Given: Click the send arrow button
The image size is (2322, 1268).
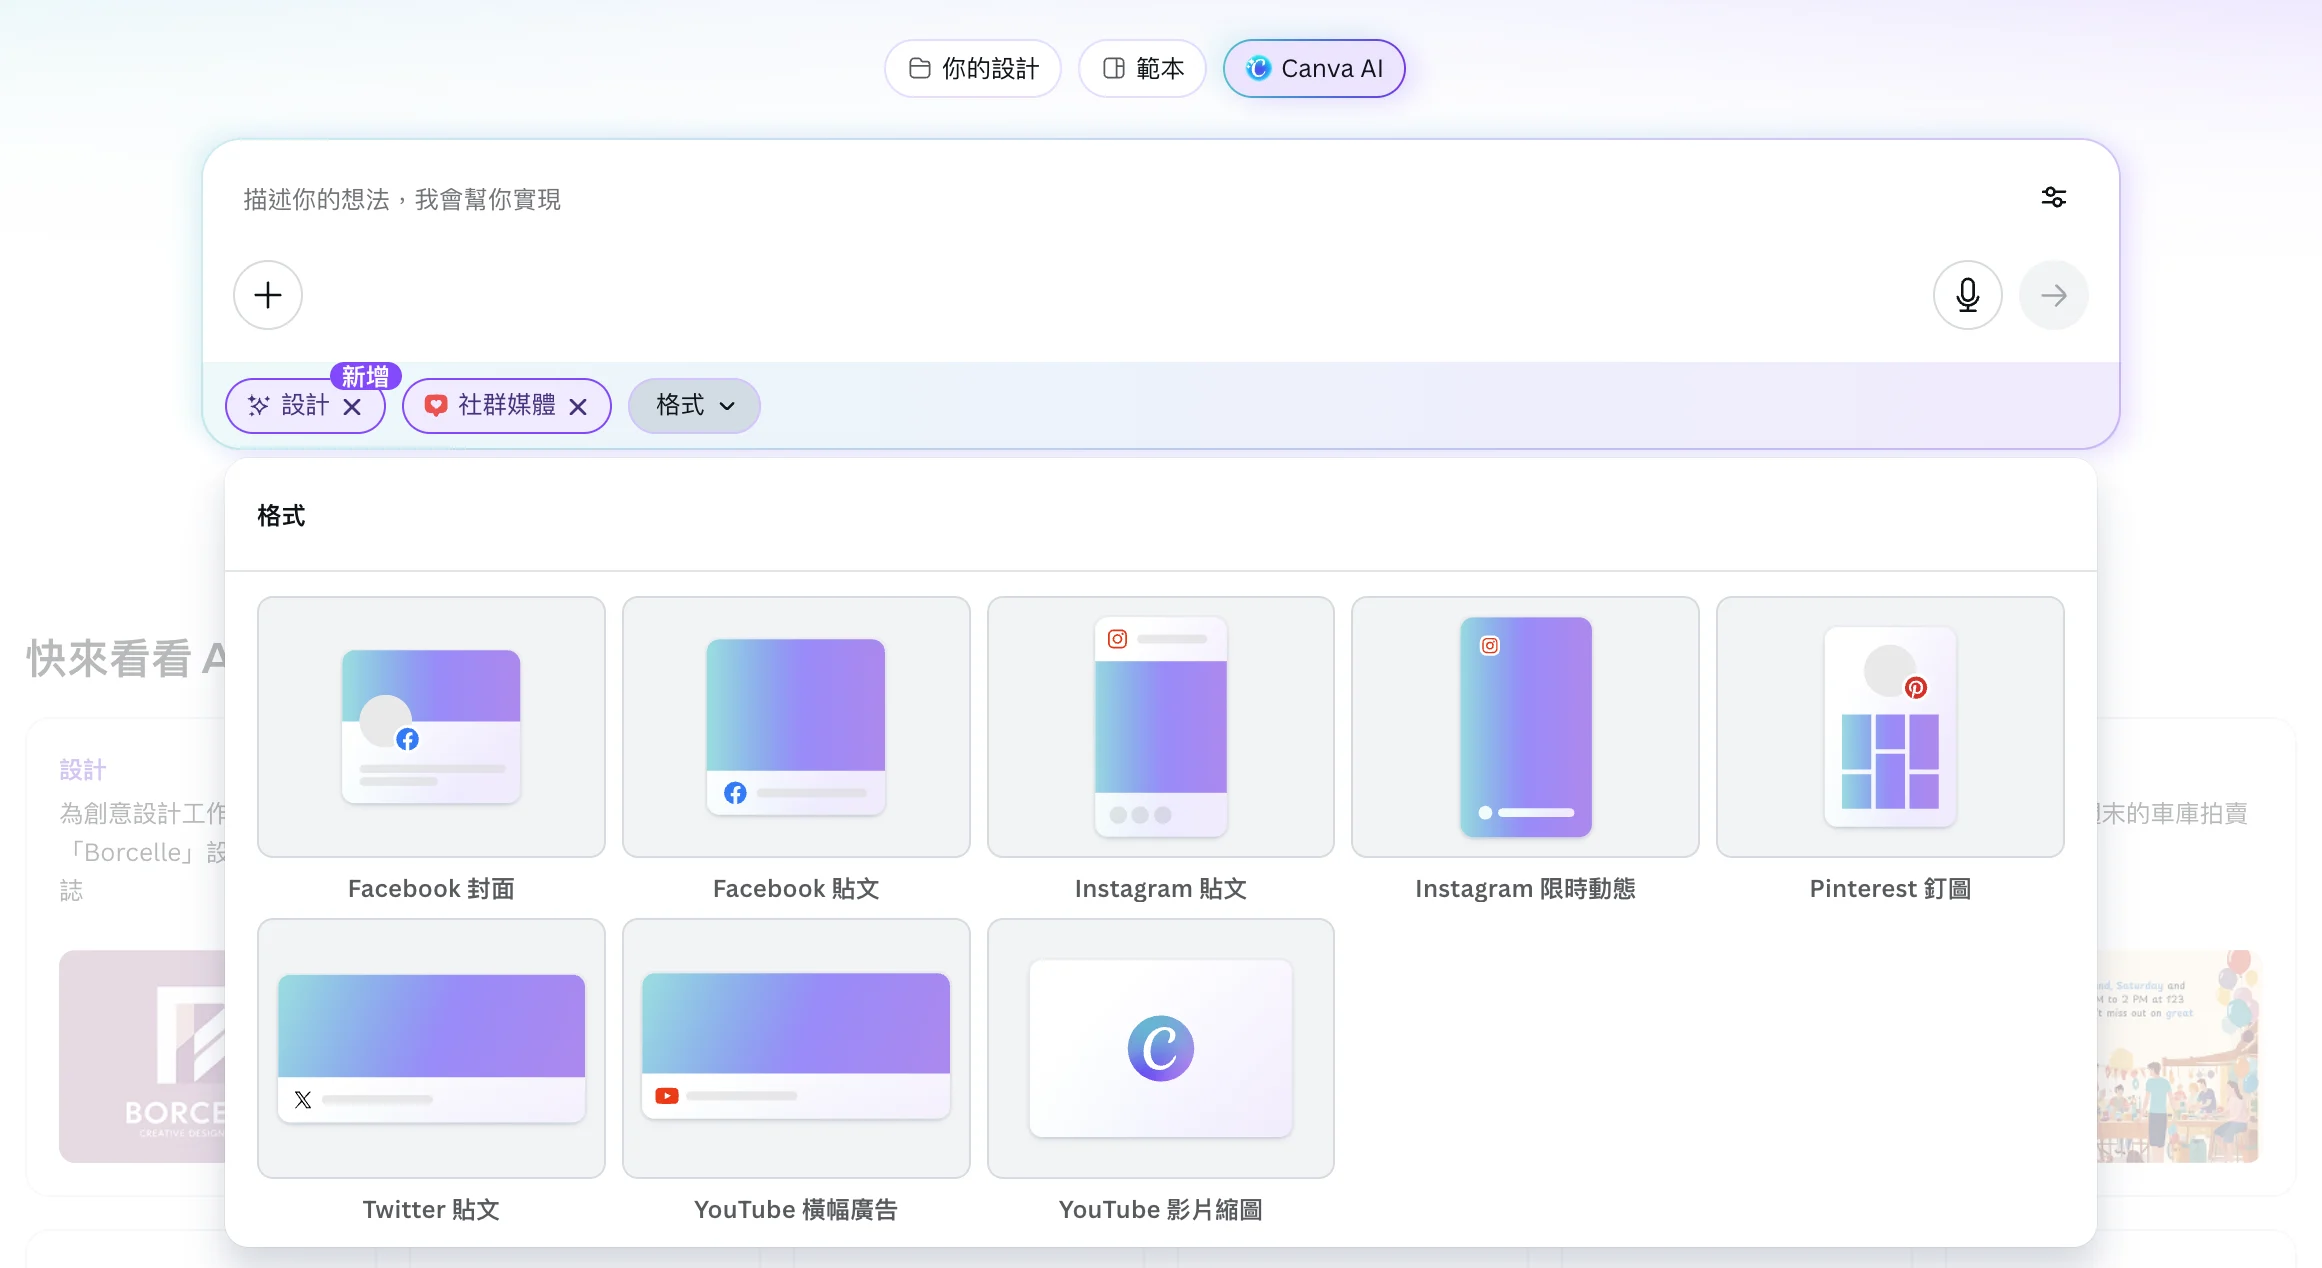Looking at the screenshot, I should [2053, 295].
